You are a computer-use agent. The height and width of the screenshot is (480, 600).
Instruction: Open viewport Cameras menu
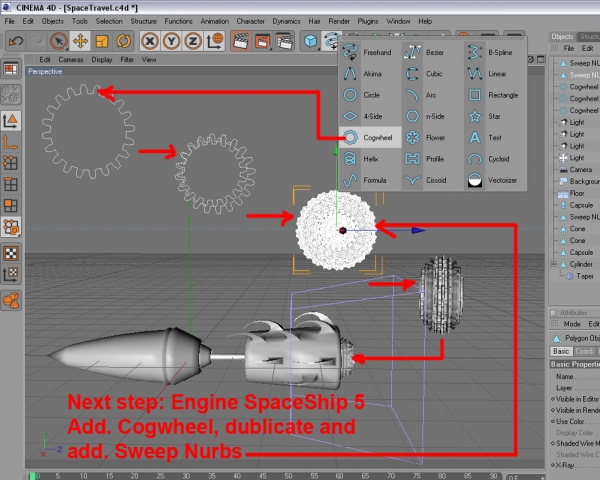71,59
